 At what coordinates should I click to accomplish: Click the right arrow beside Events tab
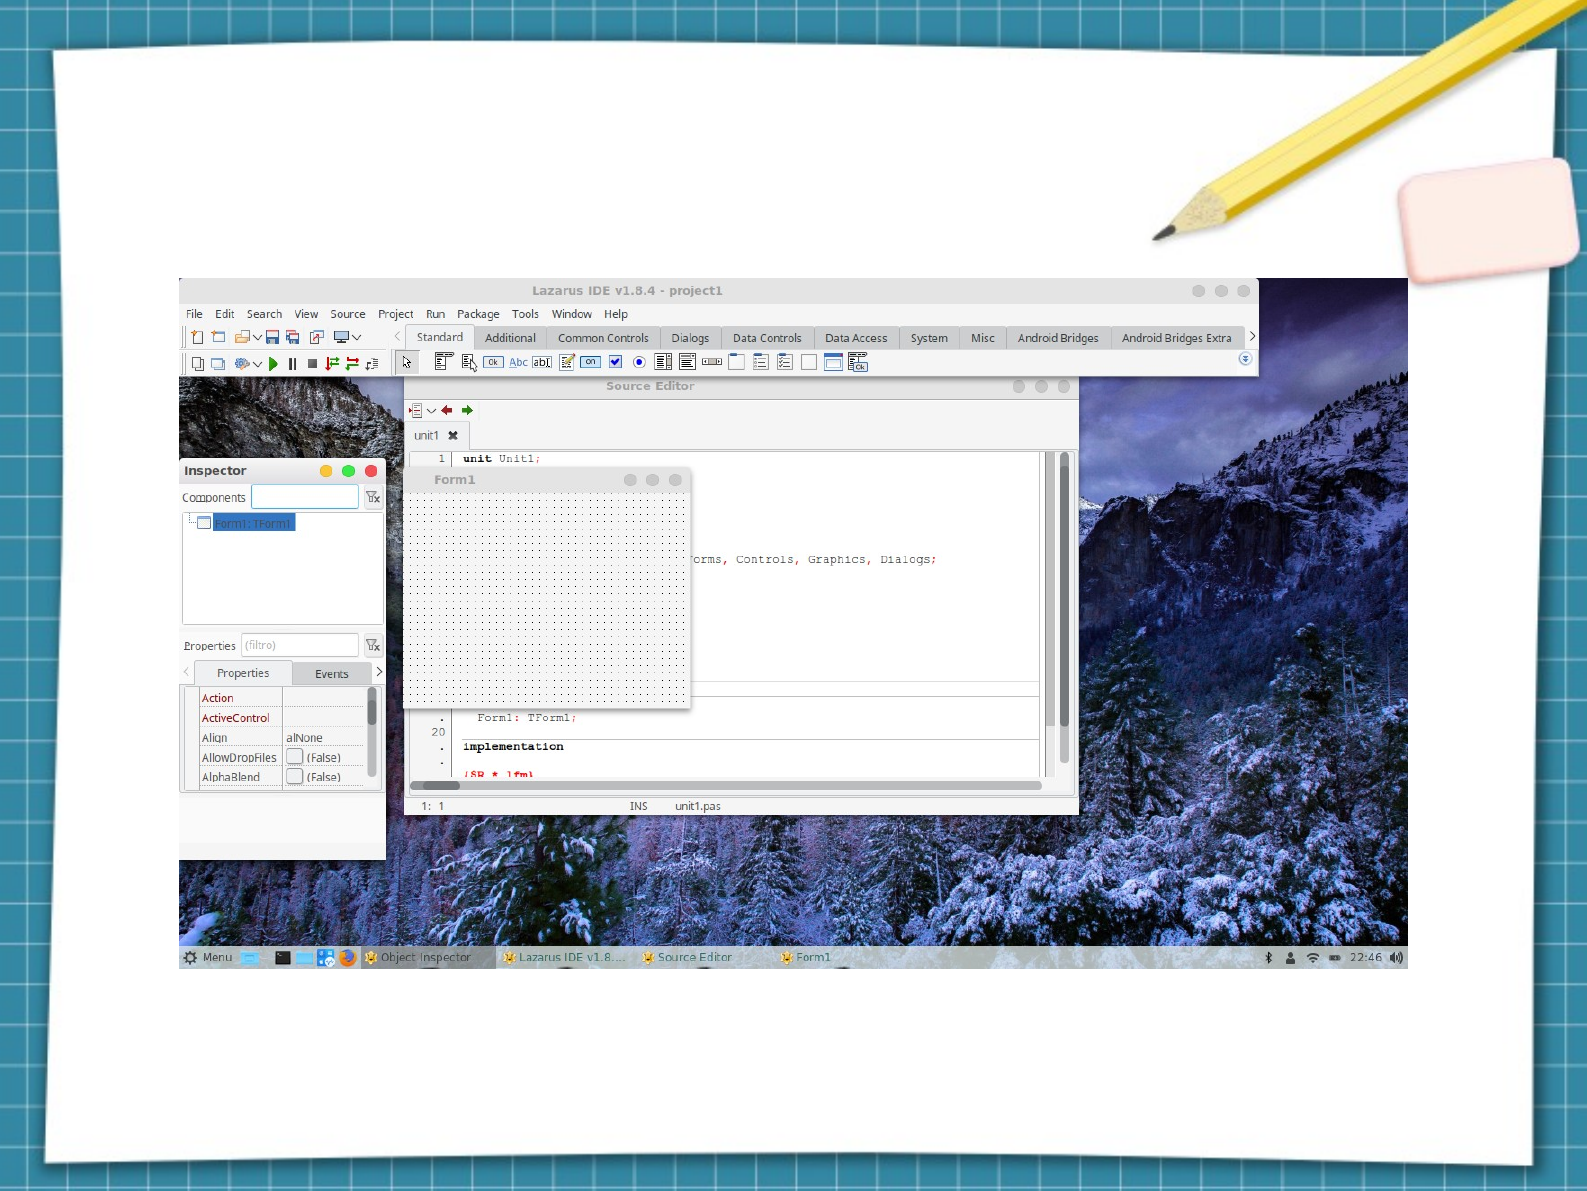[x=379, y=672]
